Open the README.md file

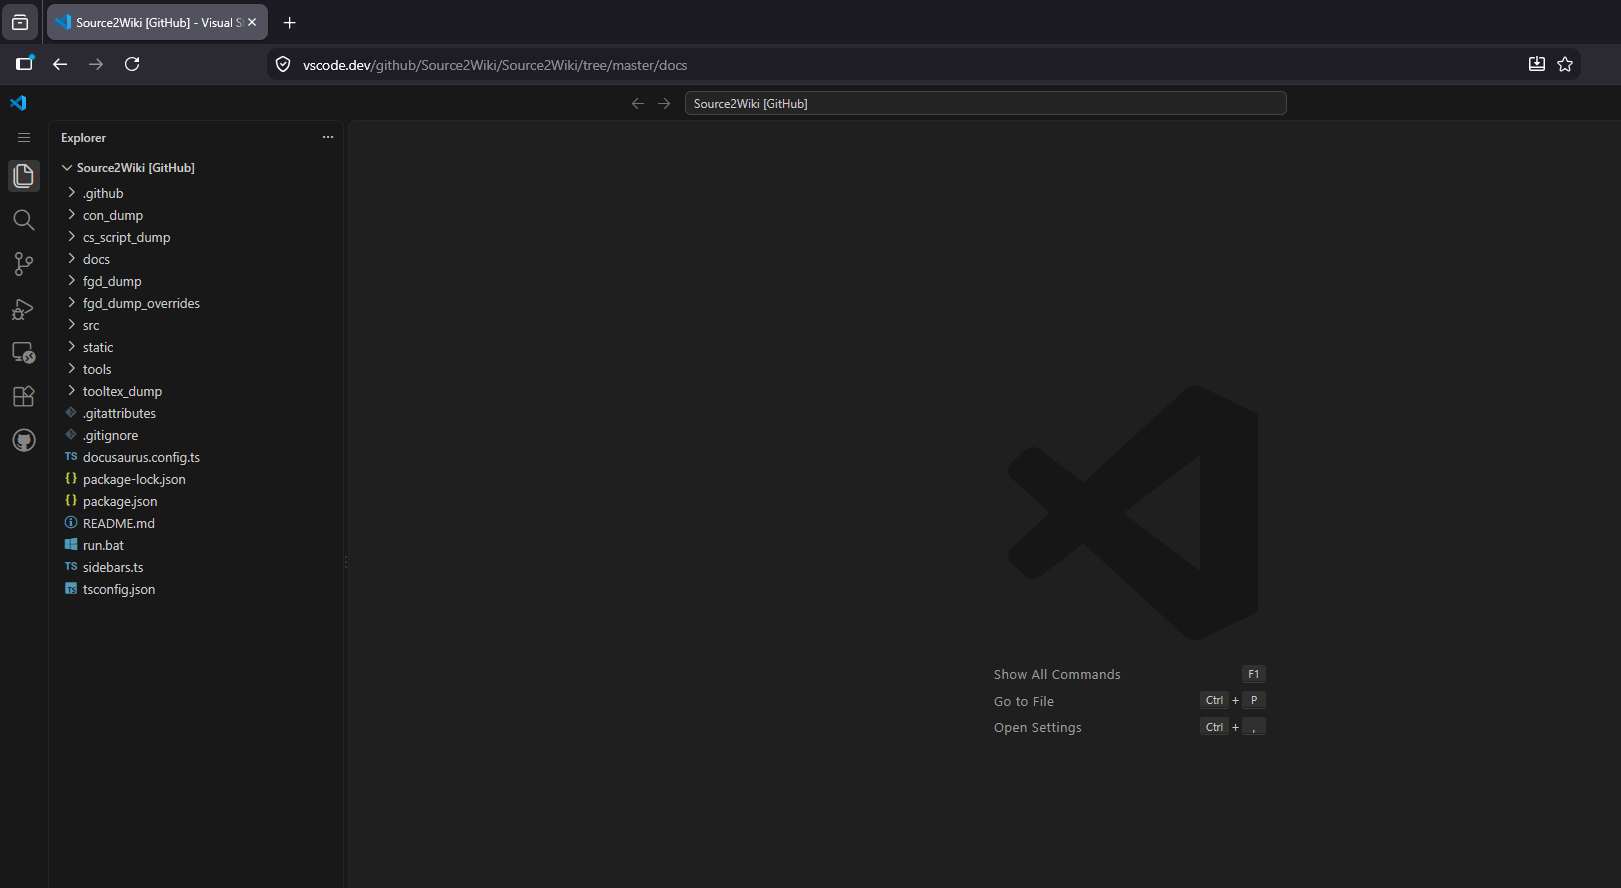[196, 523]
